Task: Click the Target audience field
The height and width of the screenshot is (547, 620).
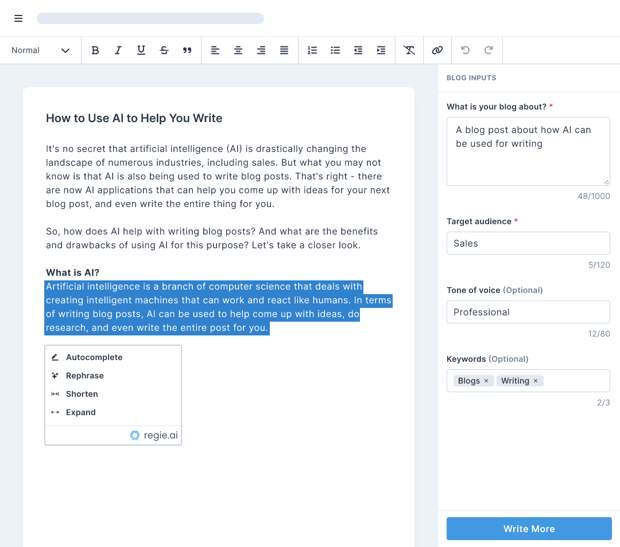Action: coord(528,243)
